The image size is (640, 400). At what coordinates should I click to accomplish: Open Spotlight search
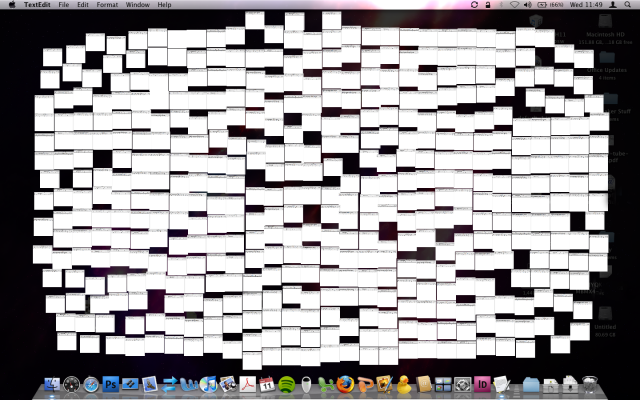(627, 5)
